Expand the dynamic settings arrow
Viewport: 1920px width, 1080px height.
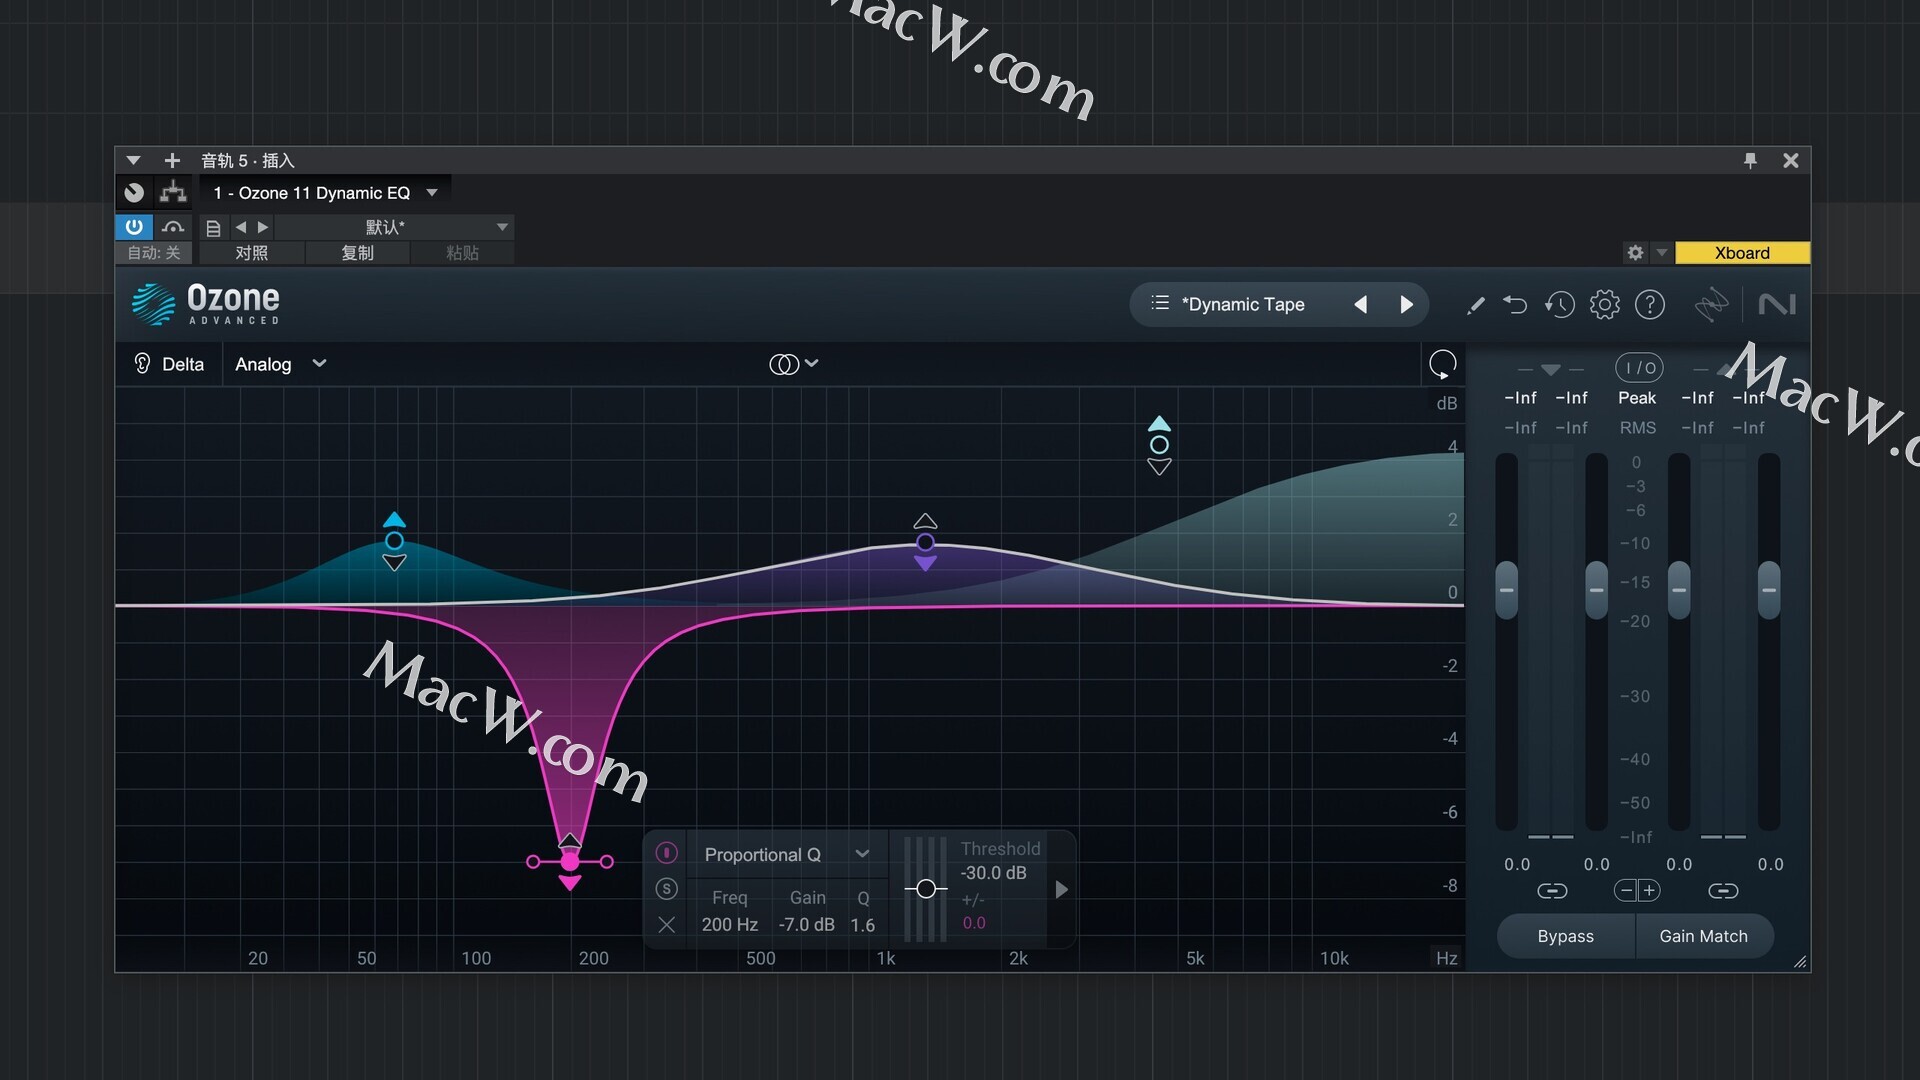click(x=1061, y=889)
